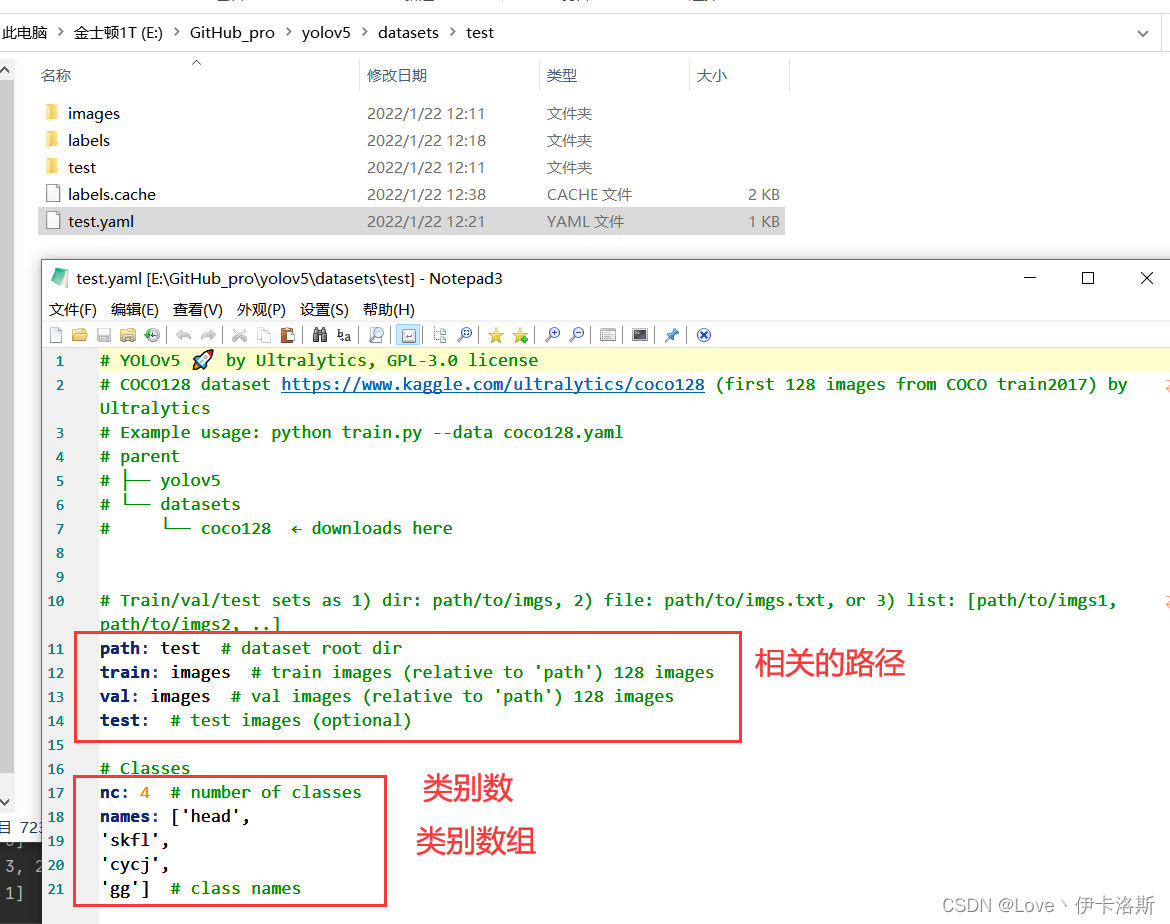Expand chevron after 金士顿1T (E:) breadcrumb
The width and height of the screenshot is (1170, 924).
pyautogui.click(x=176, y=32)
